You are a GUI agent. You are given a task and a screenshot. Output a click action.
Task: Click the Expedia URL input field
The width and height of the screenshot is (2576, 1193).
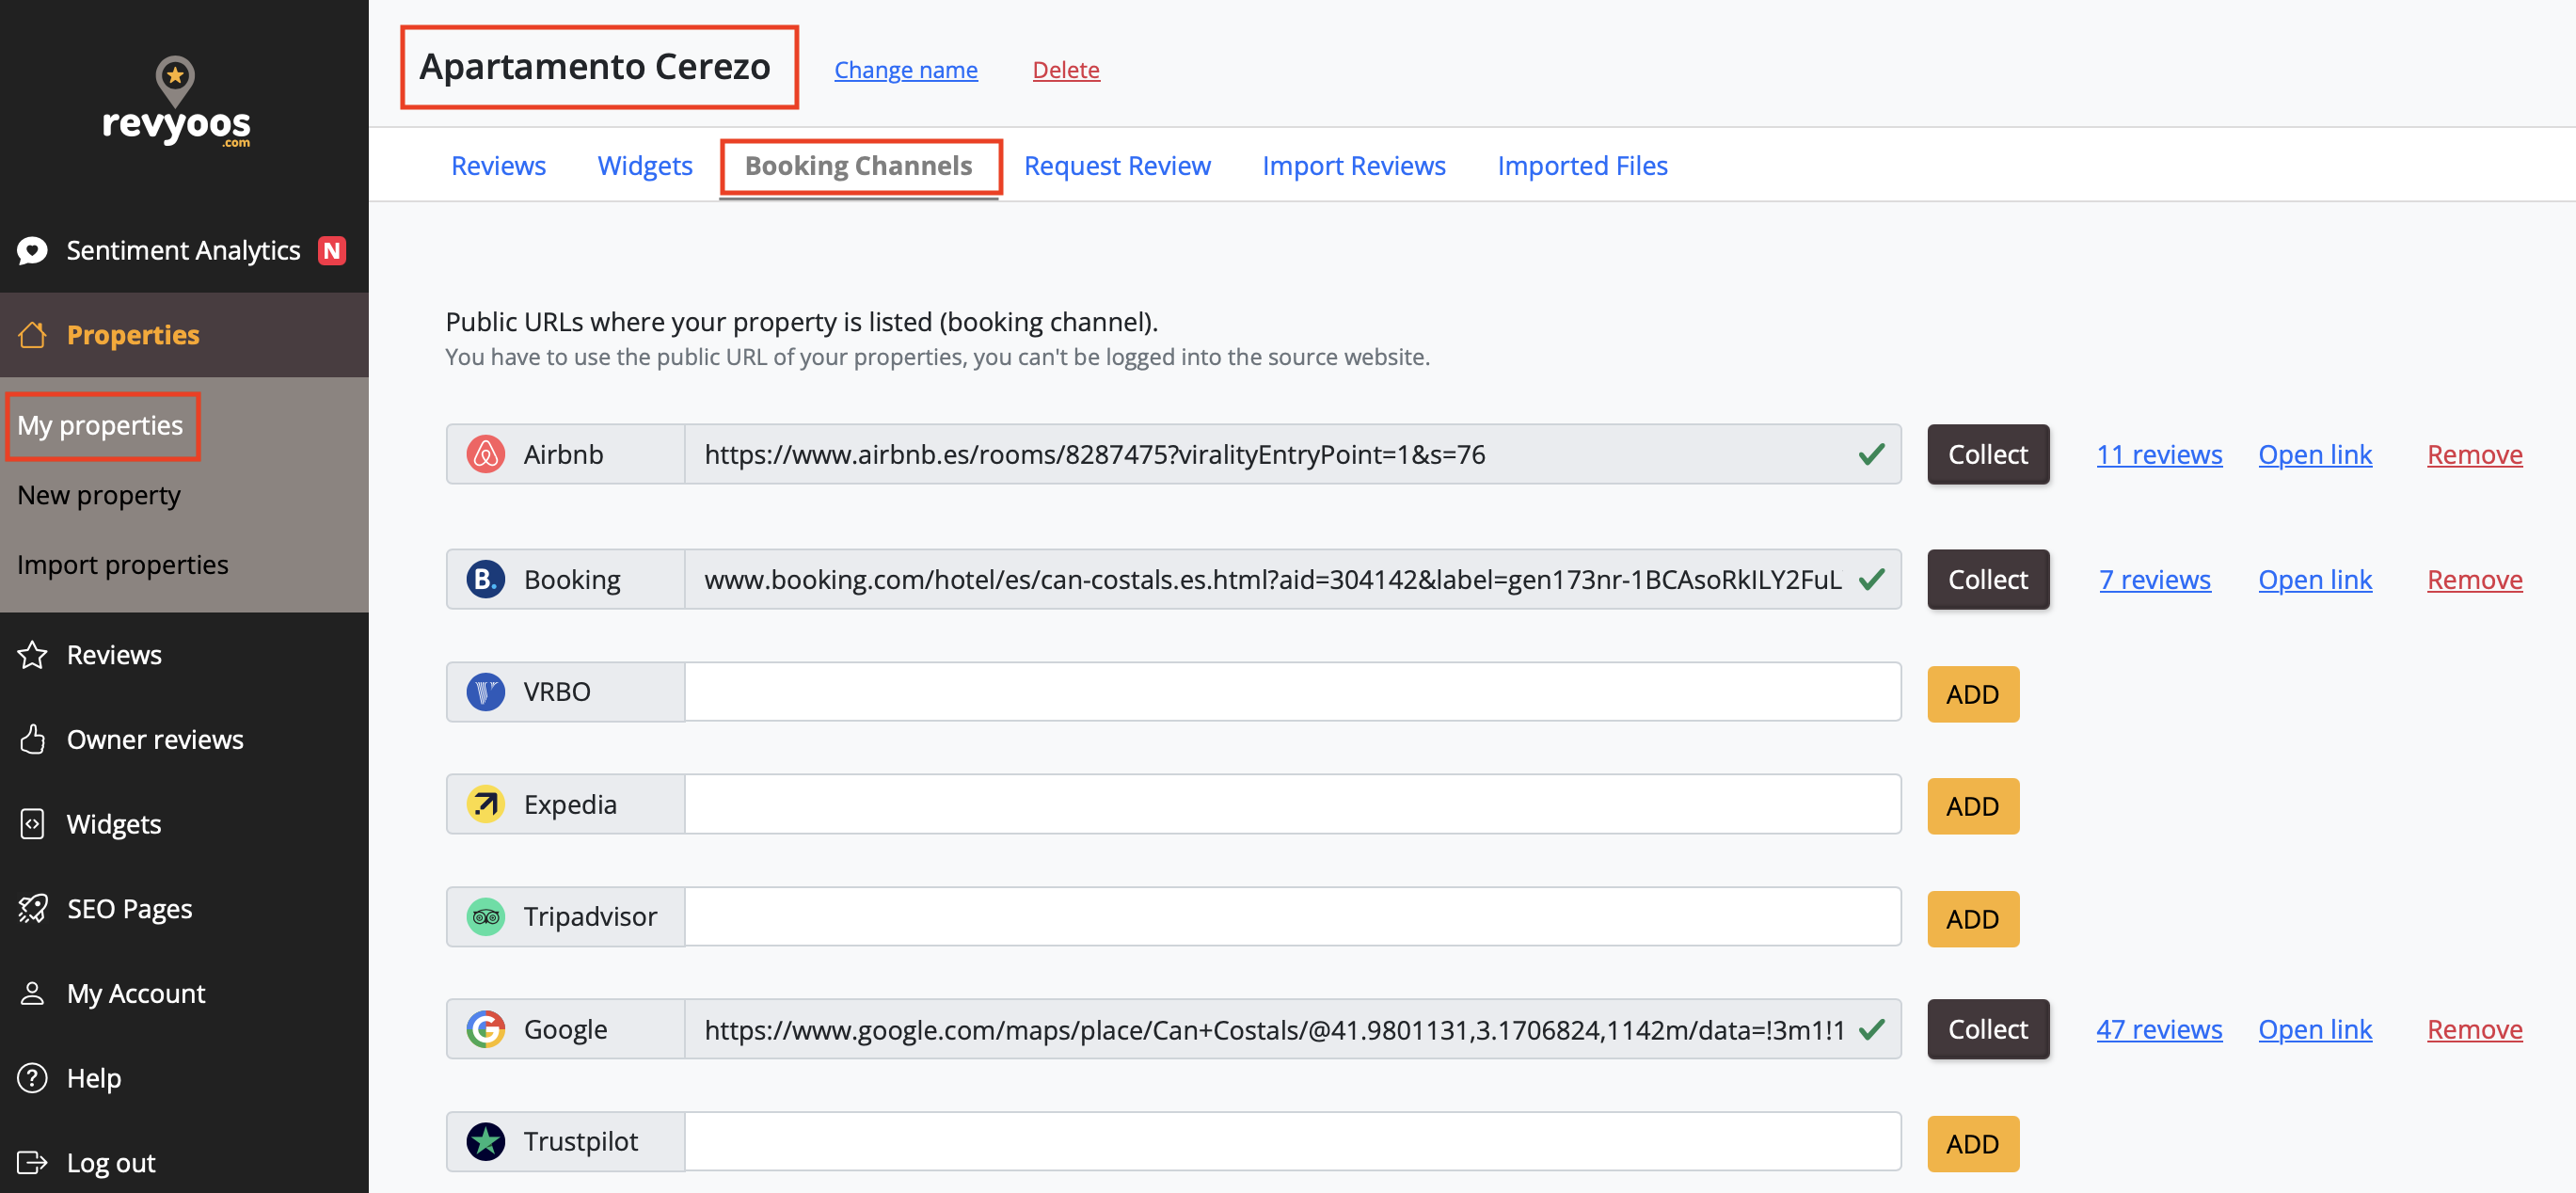point(1292,804)
